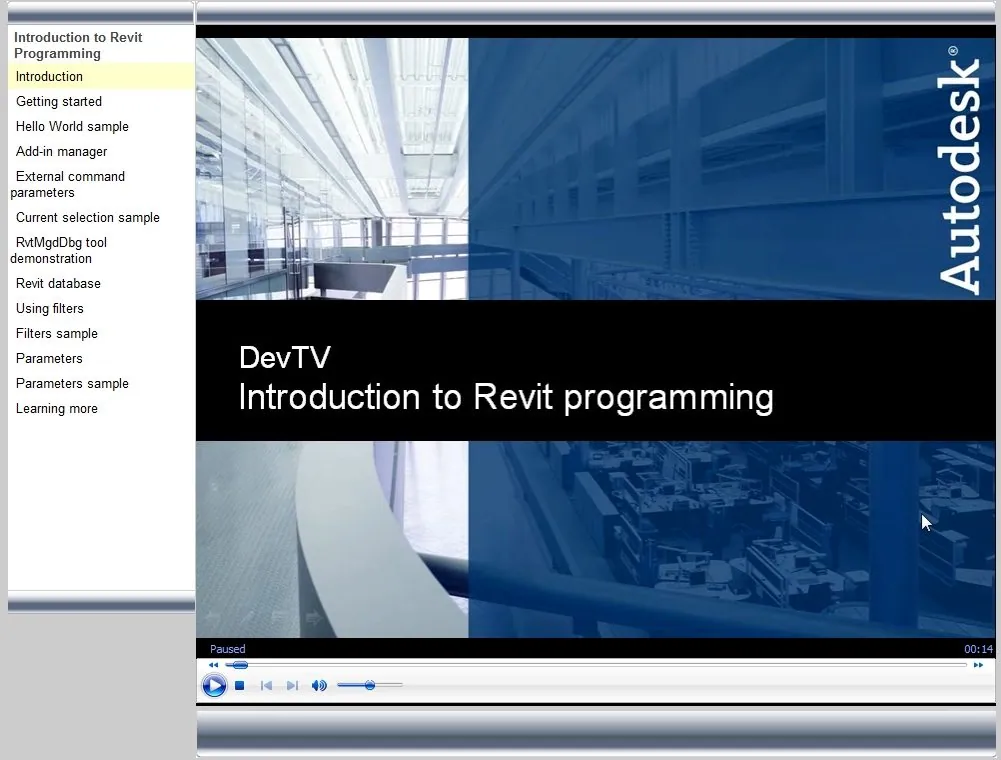Screen dimensions: 1001x760
Task: Click the fast-forward double-arrow icon
Action: click(x=978, y=665)
